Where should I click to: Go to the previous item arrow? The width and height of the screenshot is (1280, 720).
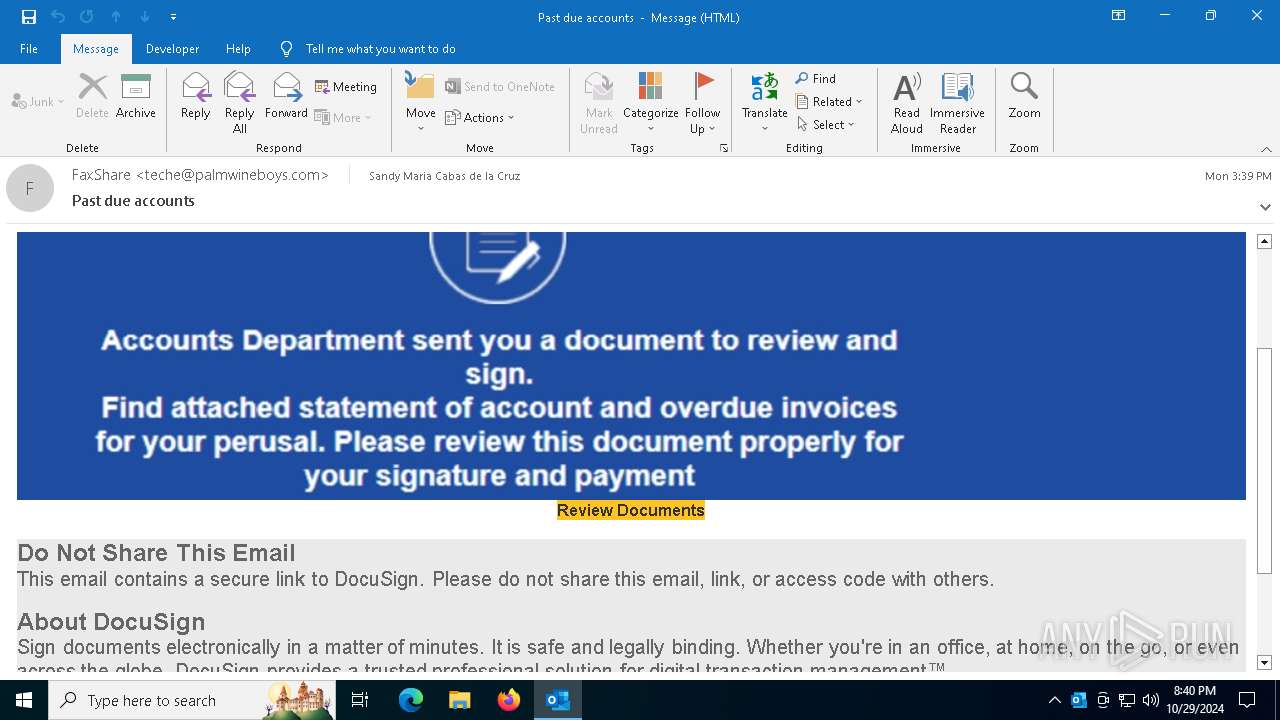click(x=116, y=16)
